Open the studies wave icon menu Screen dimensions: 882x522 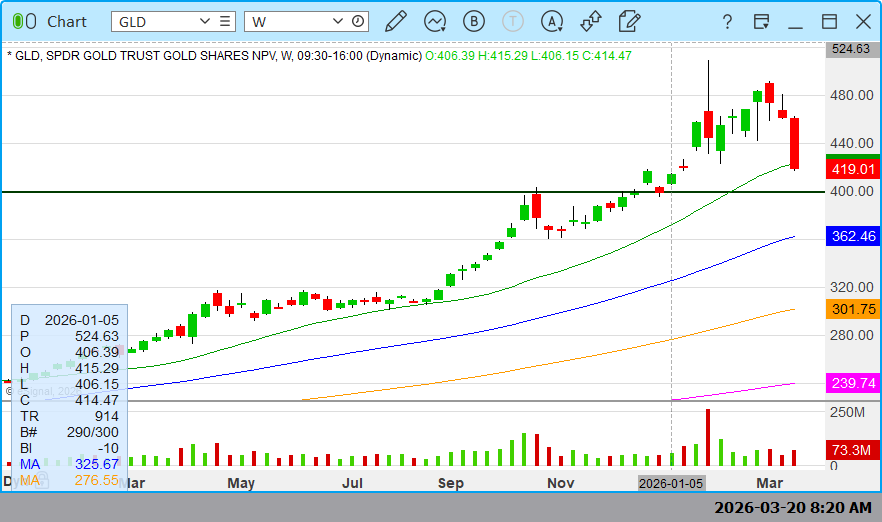435,21
